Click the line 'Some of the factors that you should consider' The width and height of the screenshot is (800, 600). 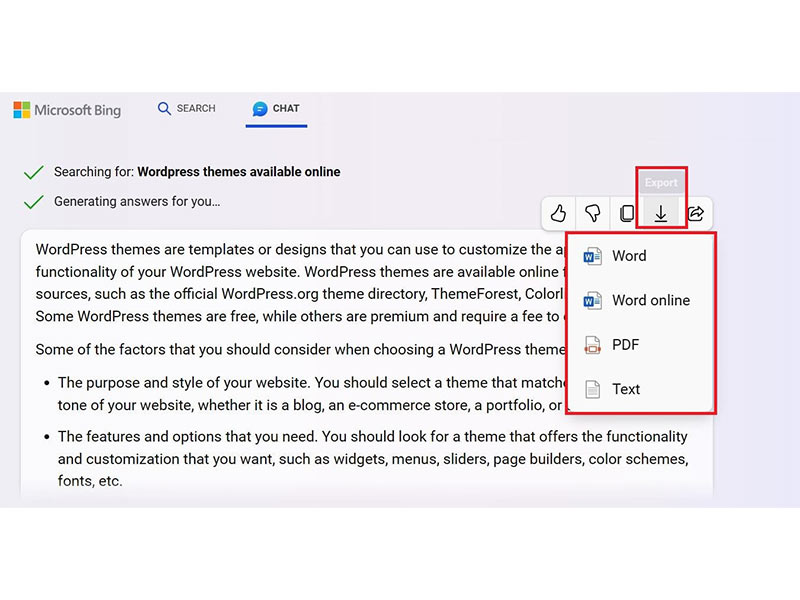pos(301,349)
